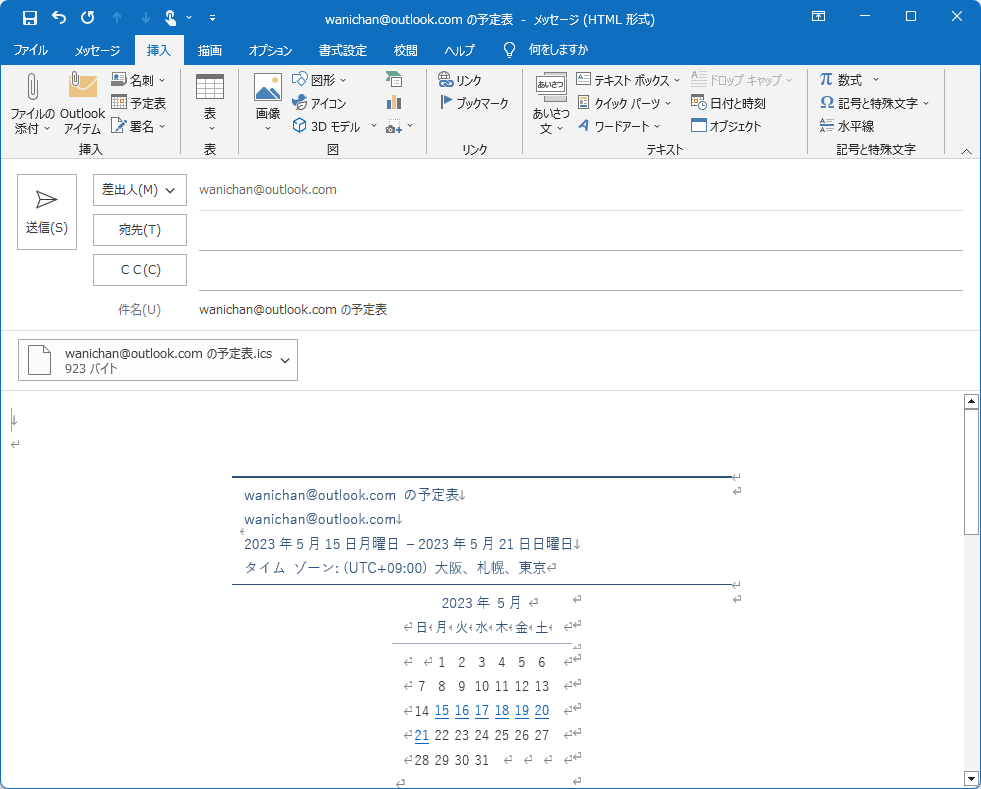Click the ribbon display options icon
This screenshot has height=789, width=981.
pos(818,16)
